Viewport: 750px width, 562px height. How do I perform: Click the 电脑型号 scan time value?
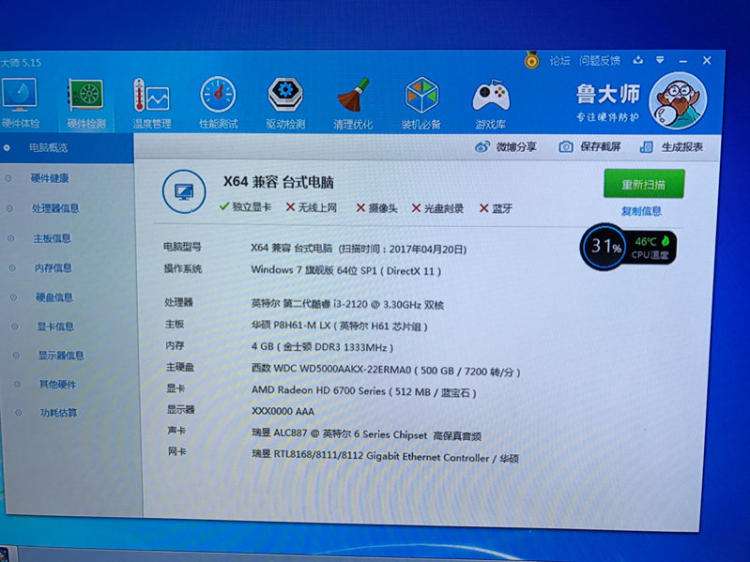(359, 249)
